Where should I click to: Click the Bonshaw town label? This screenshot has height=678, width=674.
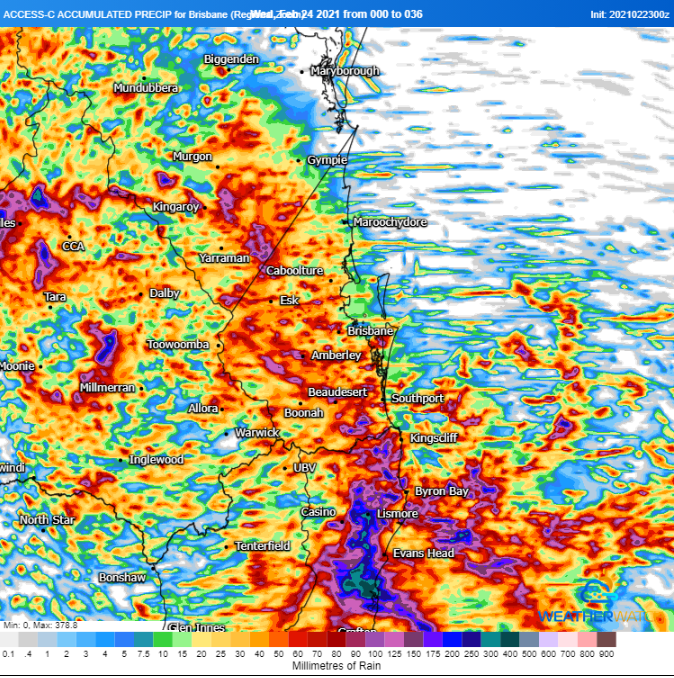click(122, 578)
